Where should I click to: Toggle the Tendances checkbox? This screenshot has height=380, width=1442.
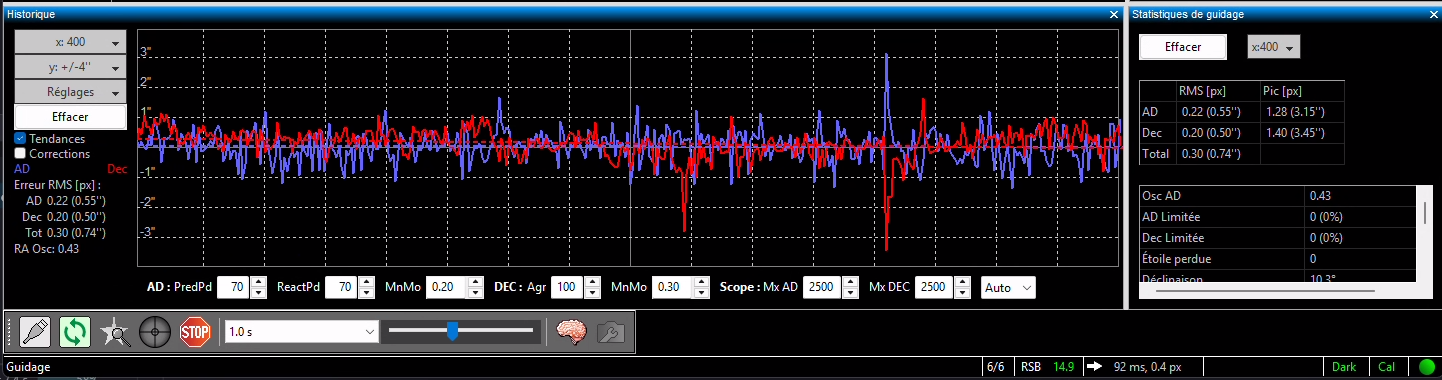click(x=20, y=139)
